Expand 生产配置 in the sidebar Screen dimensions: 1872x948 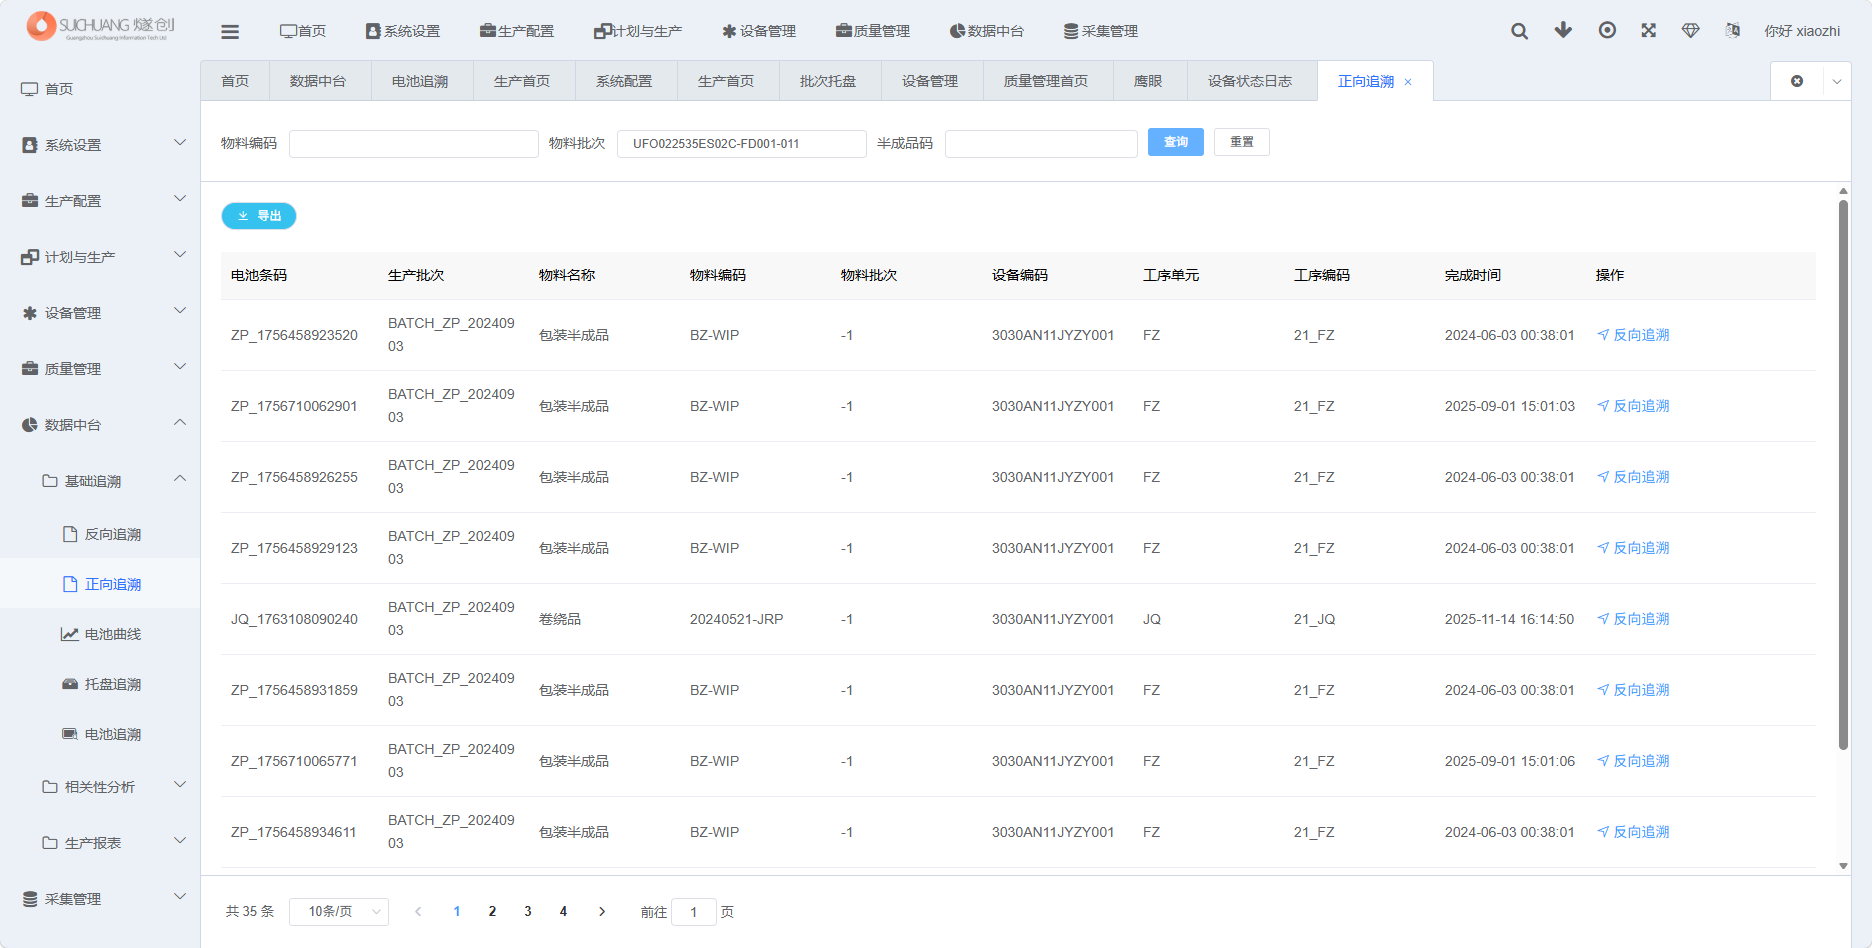[x=100, y=201]
